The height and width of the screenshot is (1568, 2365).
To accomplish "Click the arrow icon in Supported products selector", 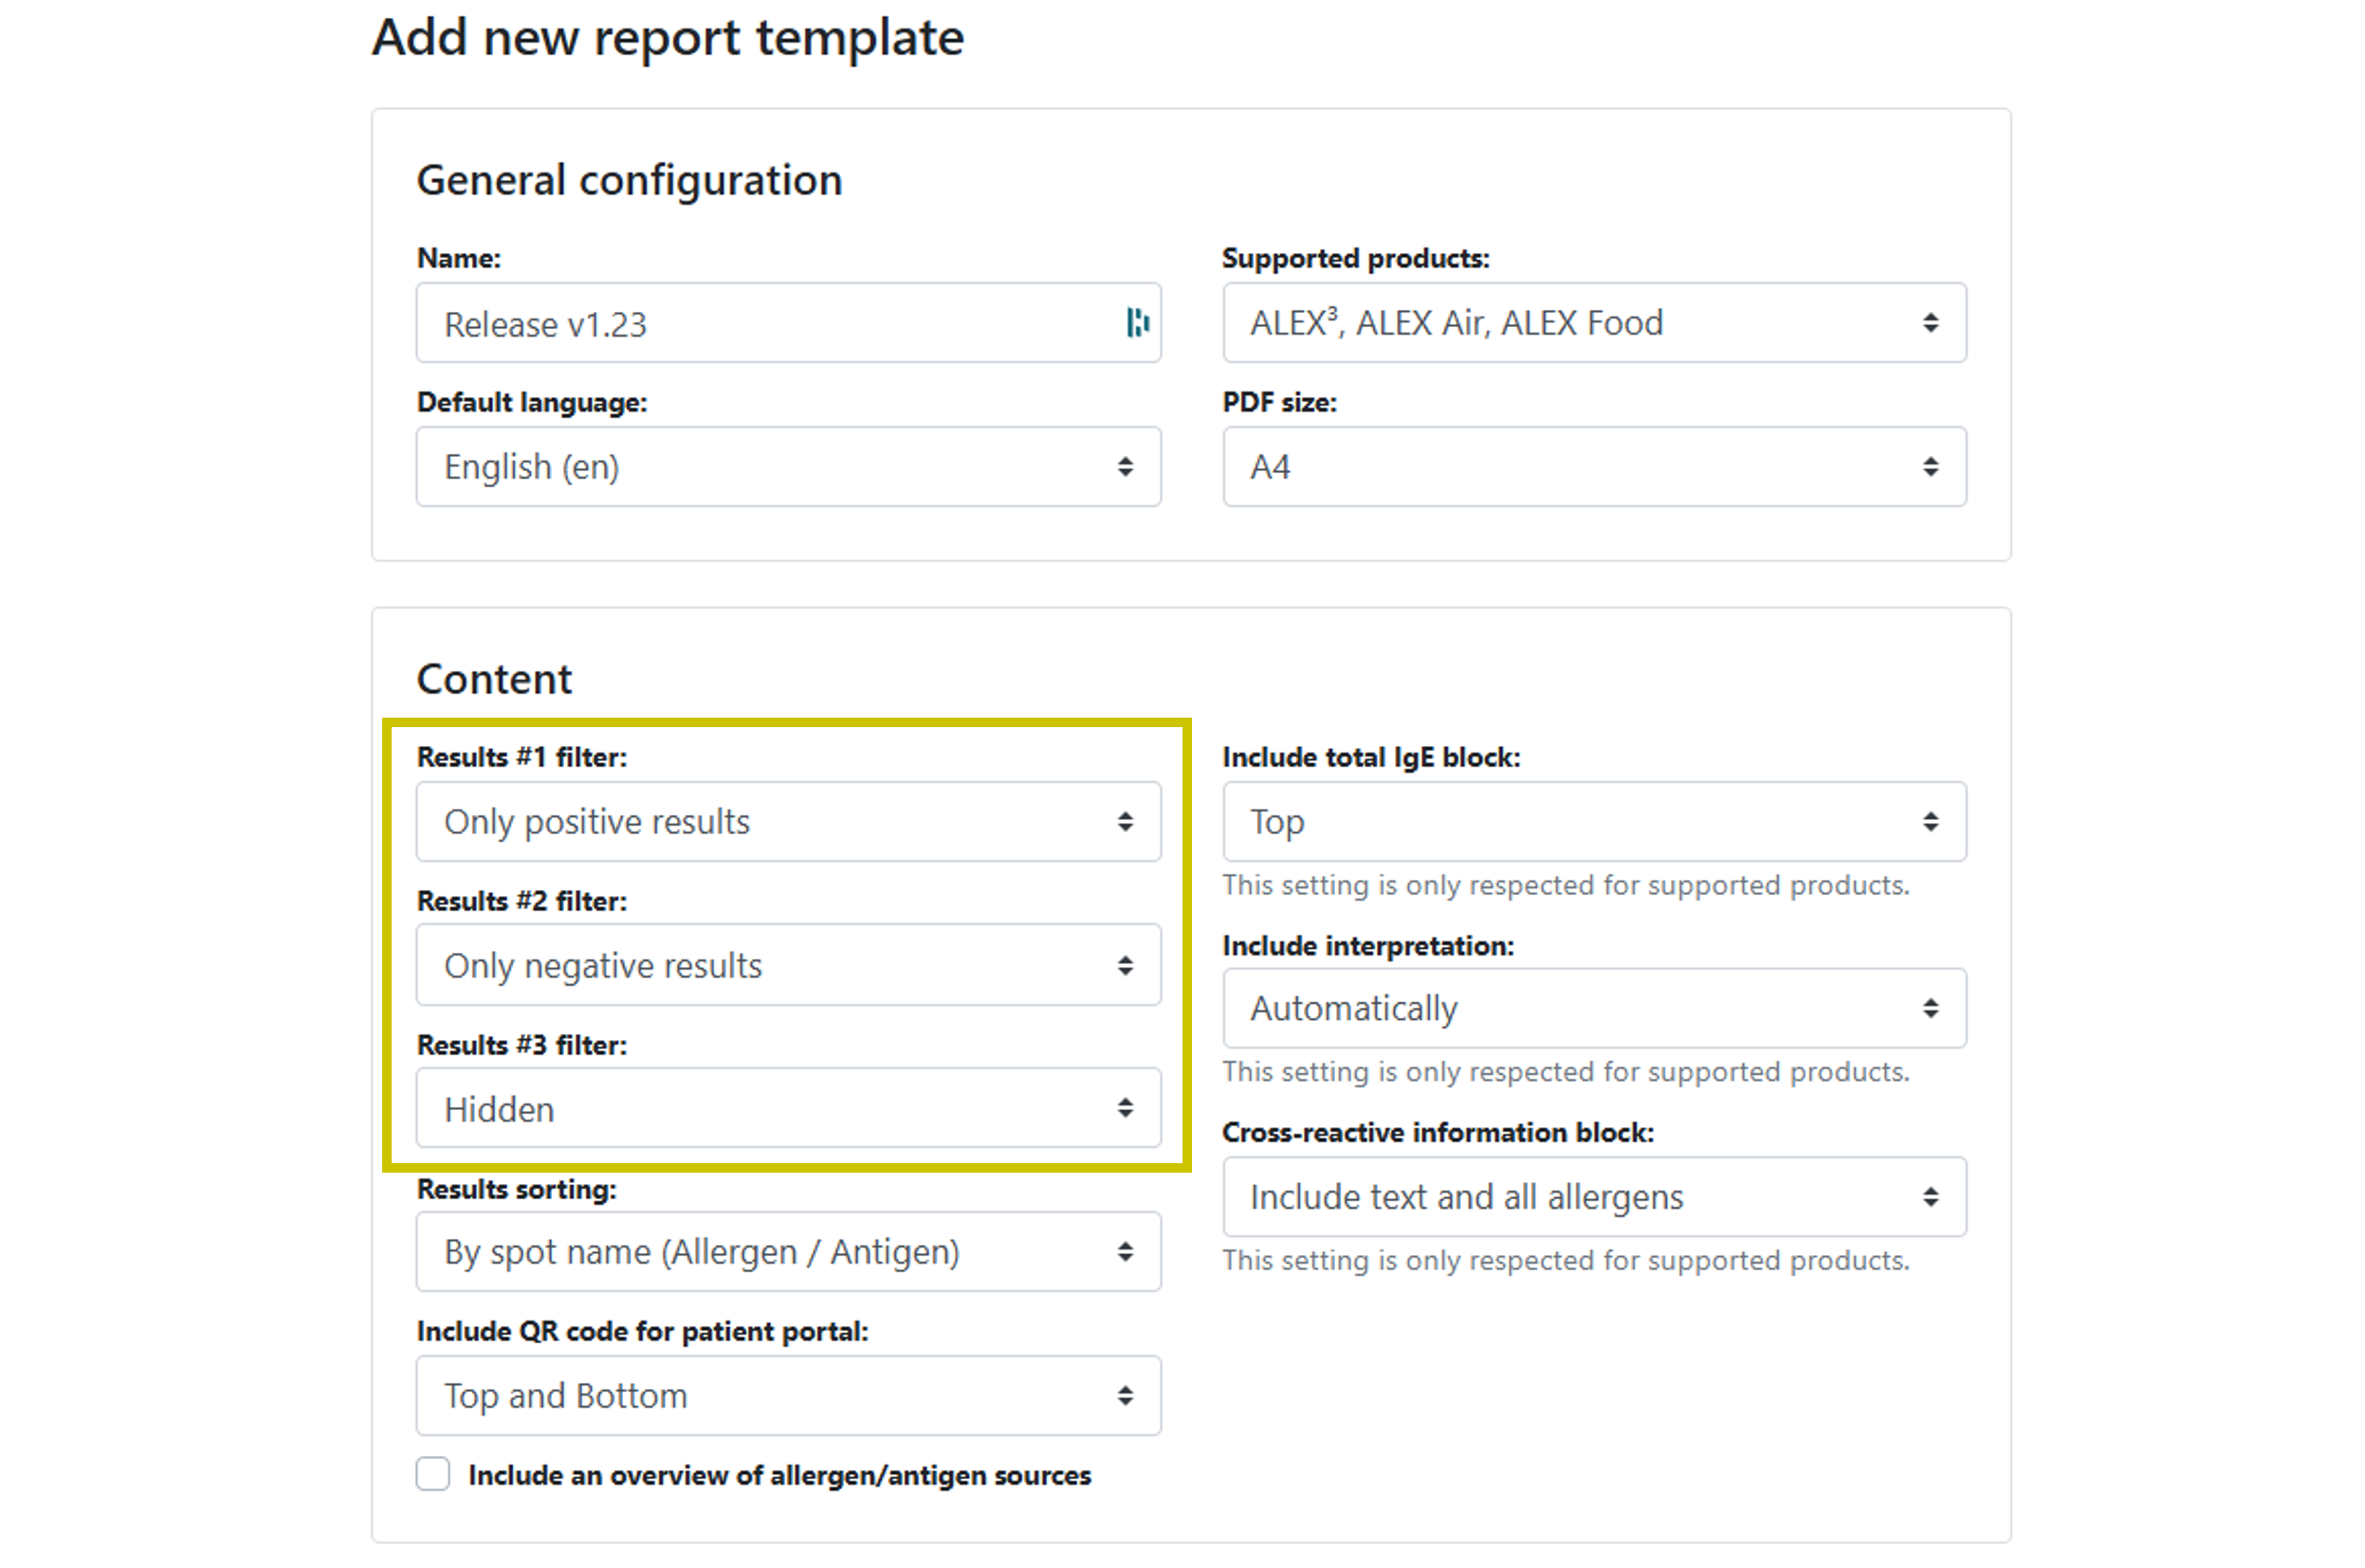I will pos(1930,323).
